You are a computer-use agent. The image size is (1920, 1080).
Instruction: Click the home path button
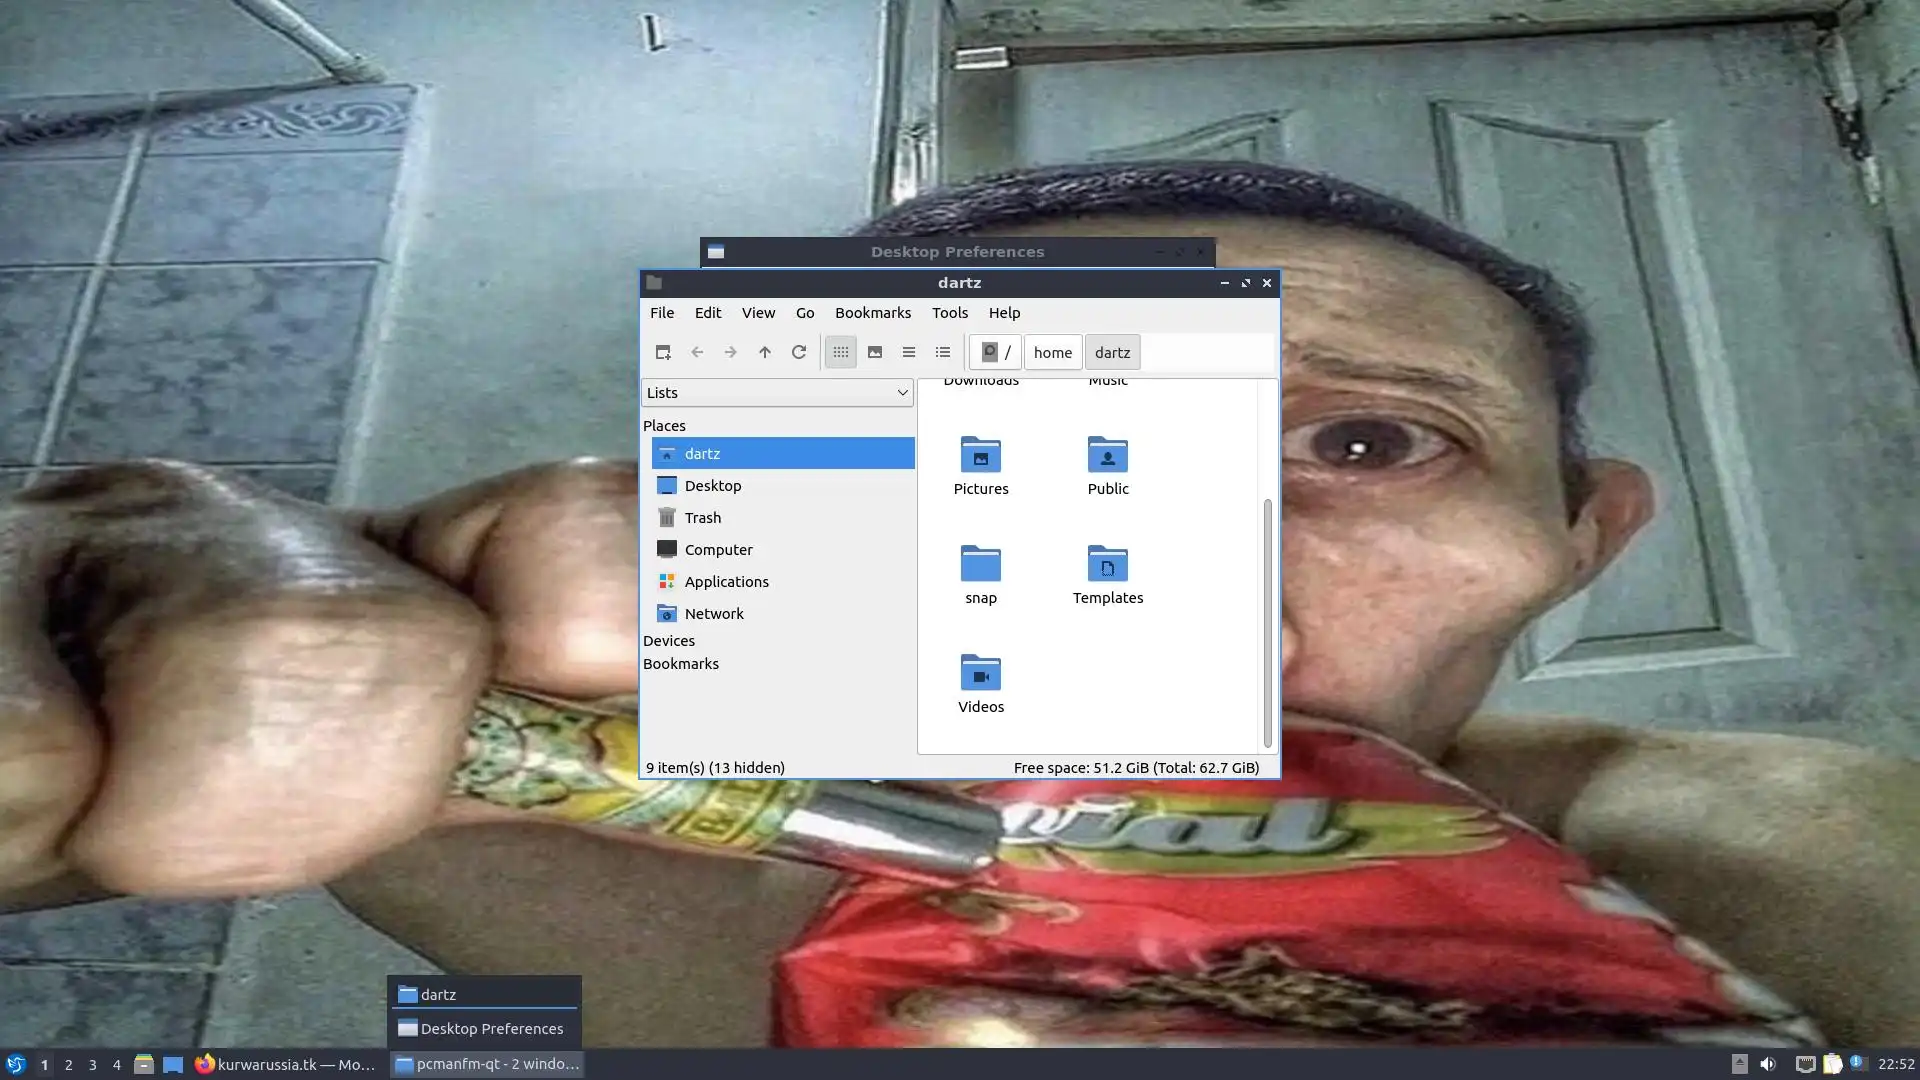coord(1052,352)
